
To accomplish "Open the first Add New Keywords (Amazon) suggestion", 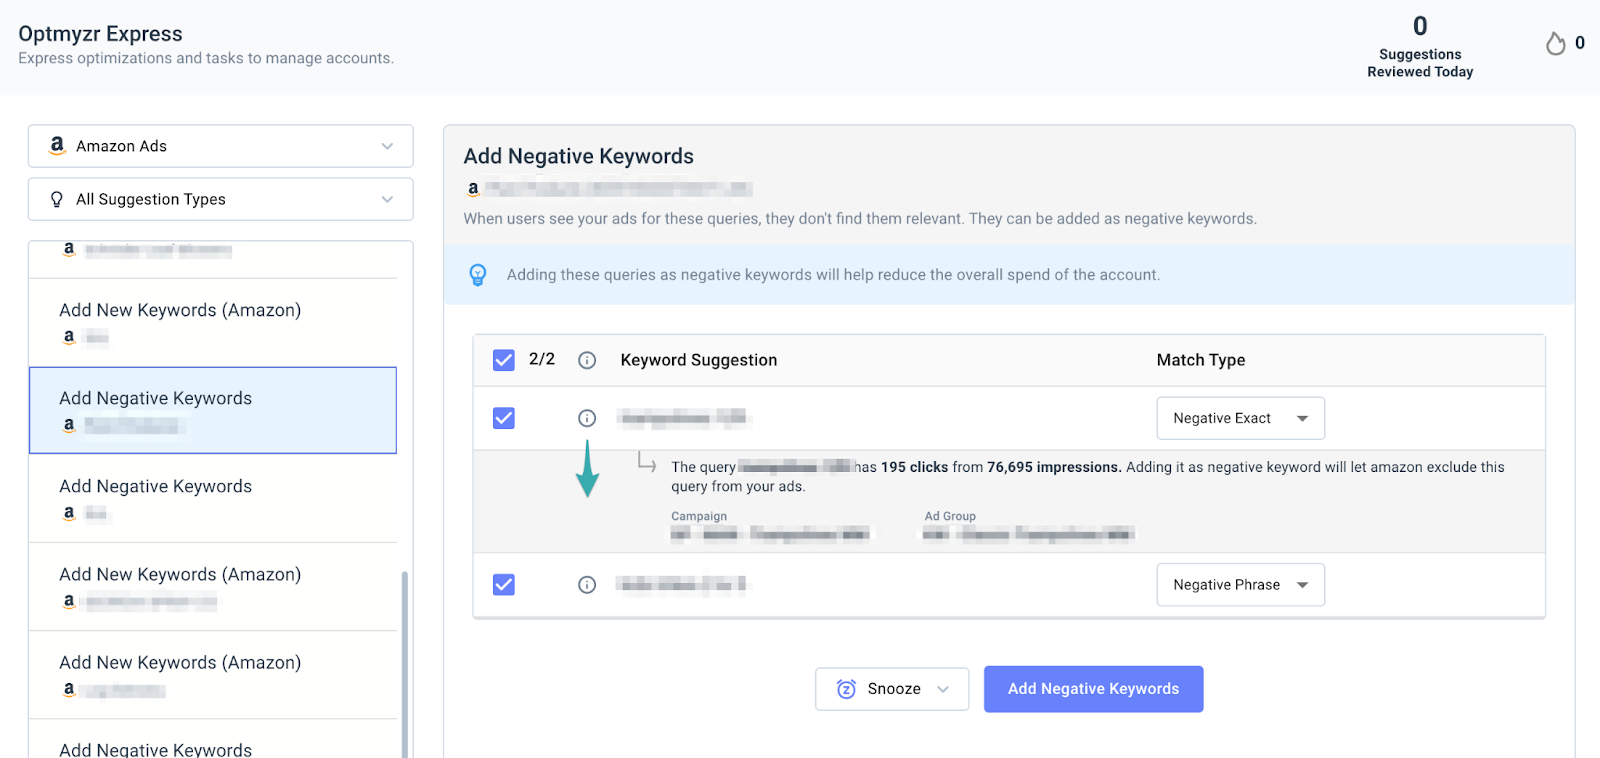I will pyautogui.click(x=213, y=322).
